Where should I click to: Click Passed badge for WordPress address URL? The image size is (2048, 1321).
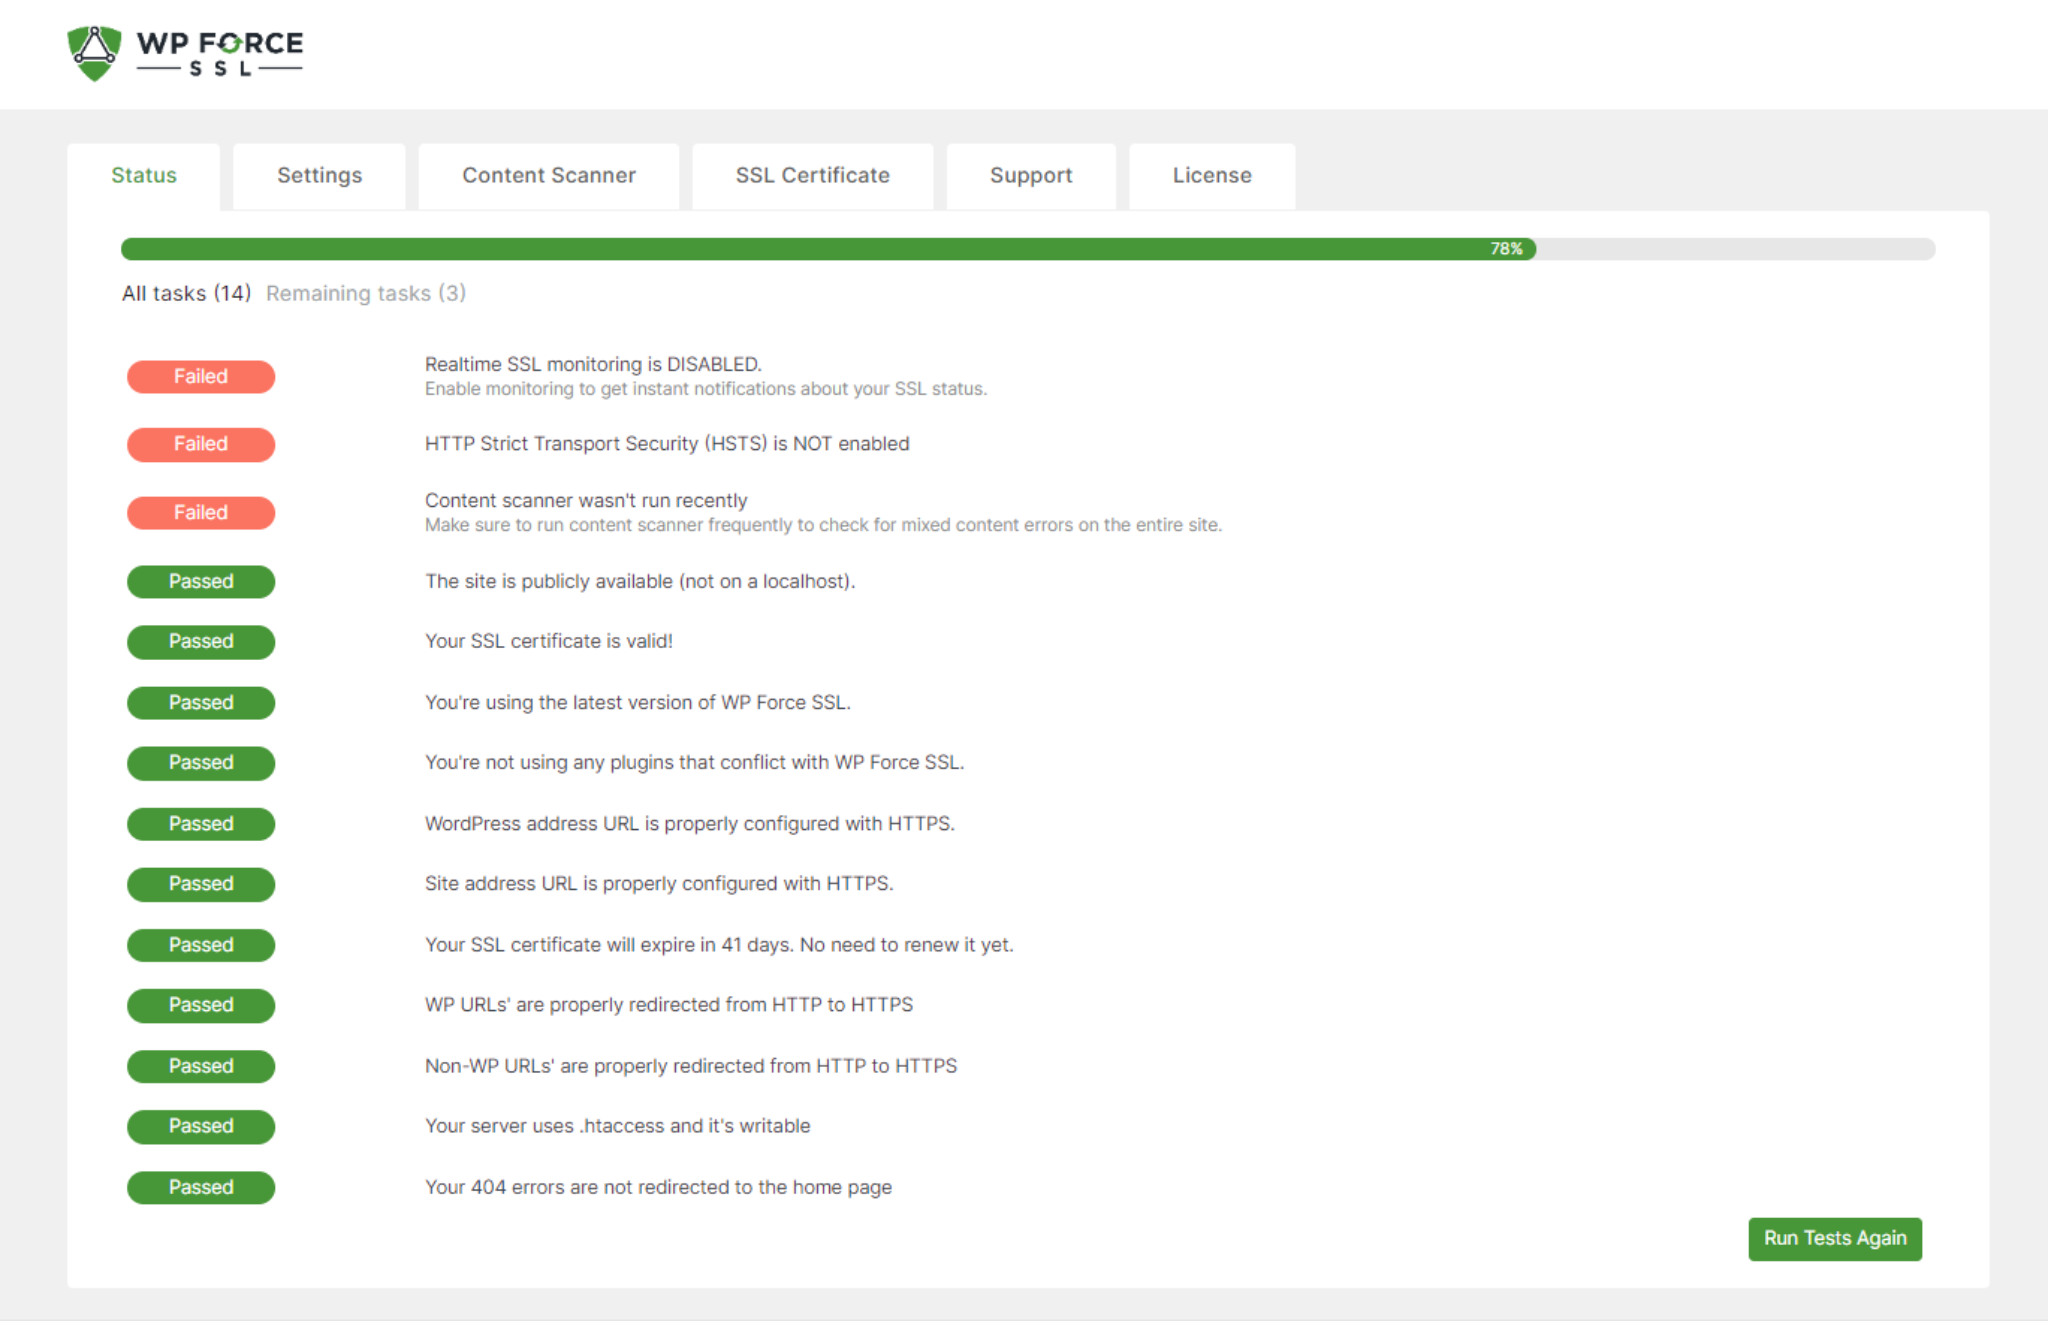point(201,824)
